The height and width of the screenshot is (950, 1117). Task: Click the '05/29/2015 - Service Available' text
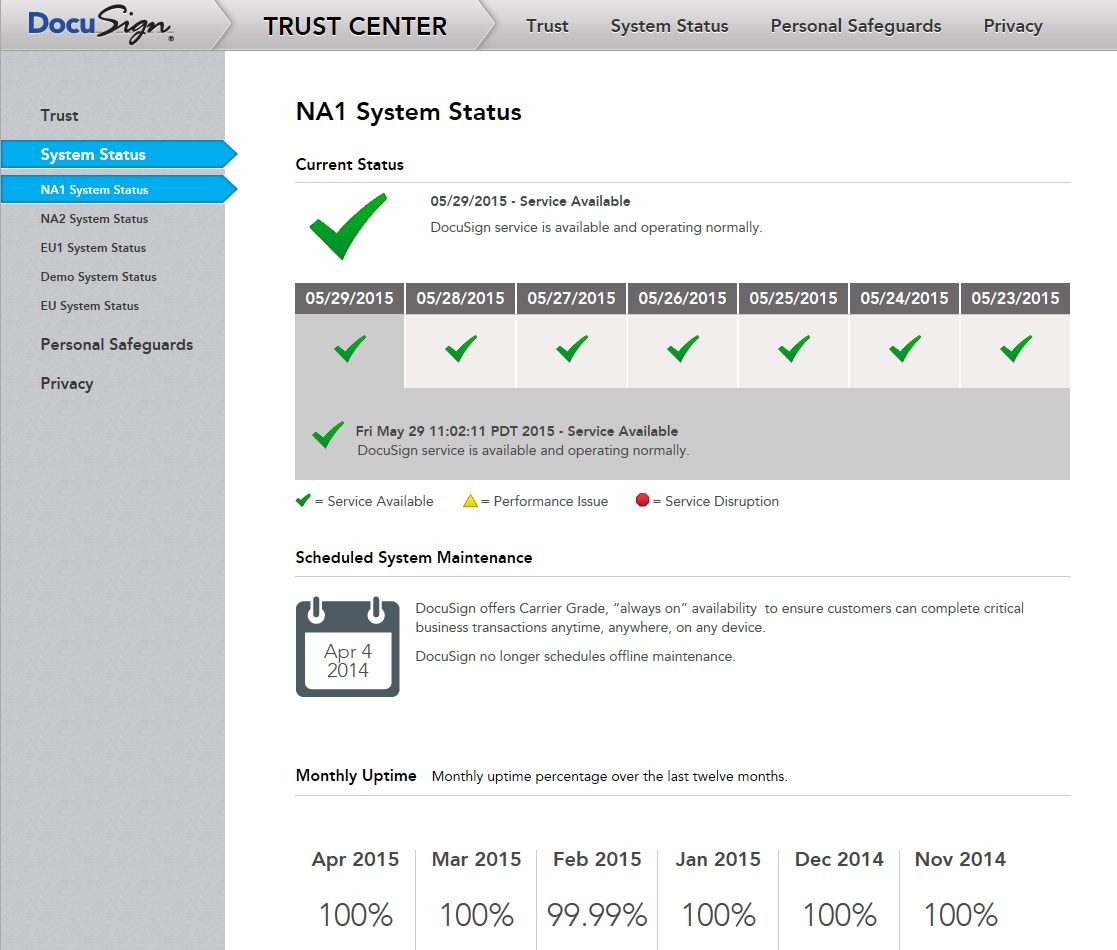530,202
